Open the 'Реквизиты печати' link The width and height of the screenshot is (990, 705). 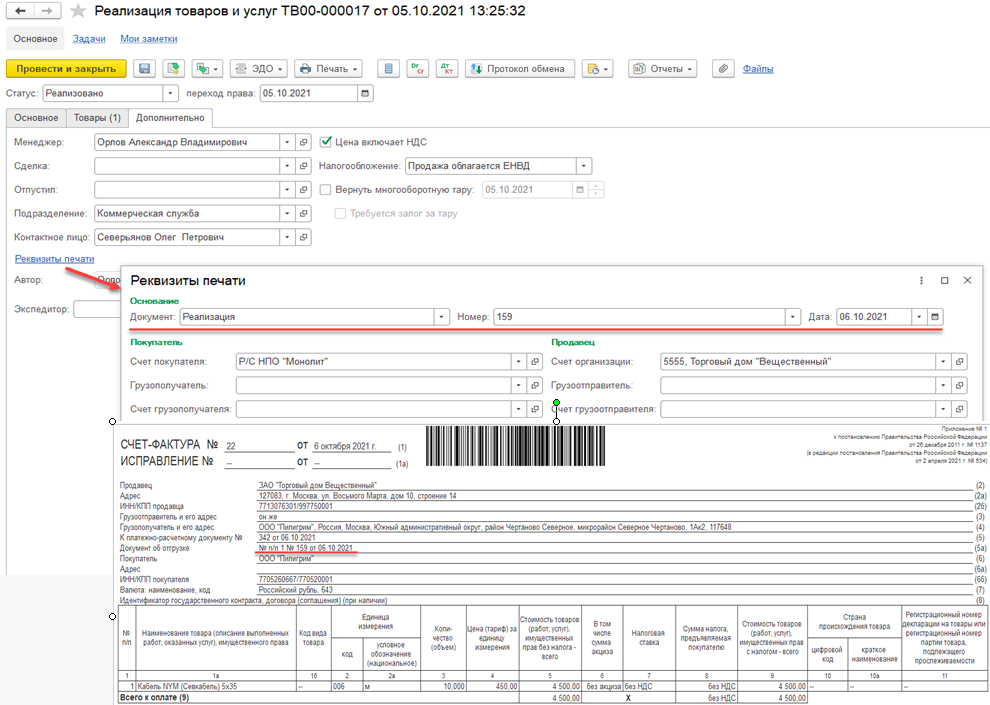(x=54, y=259)
